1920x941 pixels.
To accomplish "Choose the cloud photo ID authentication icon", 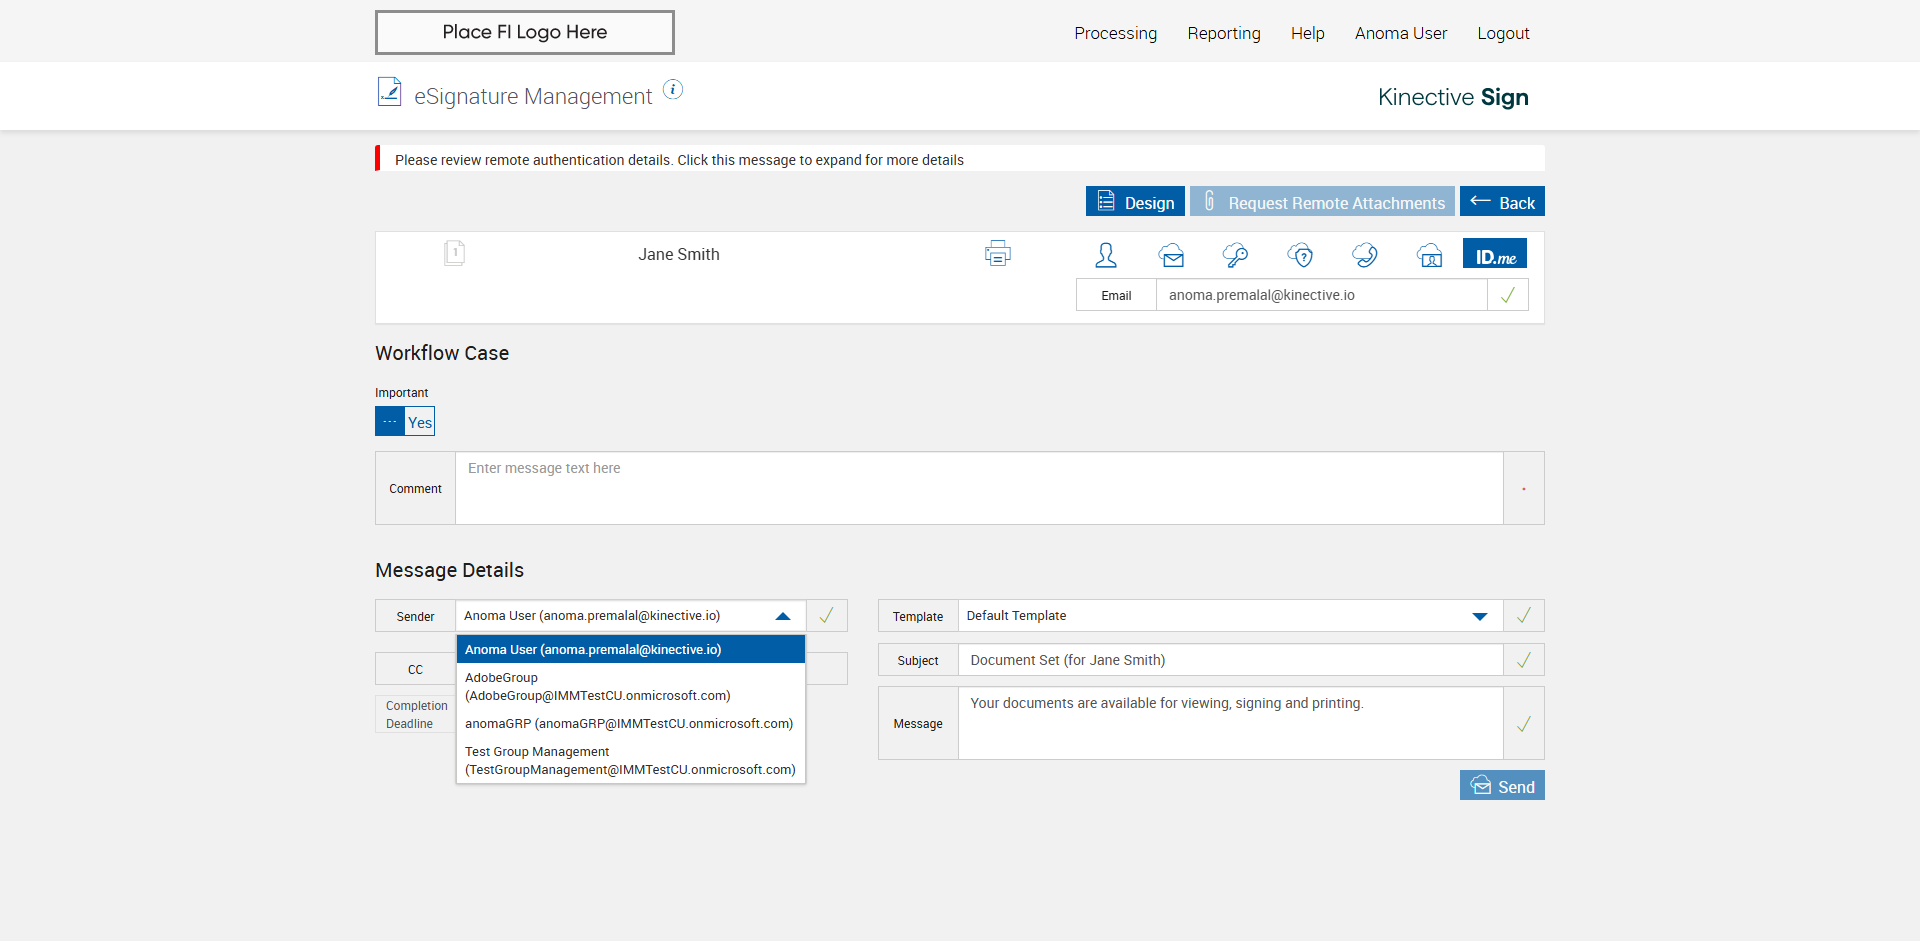I will 1429,256.
